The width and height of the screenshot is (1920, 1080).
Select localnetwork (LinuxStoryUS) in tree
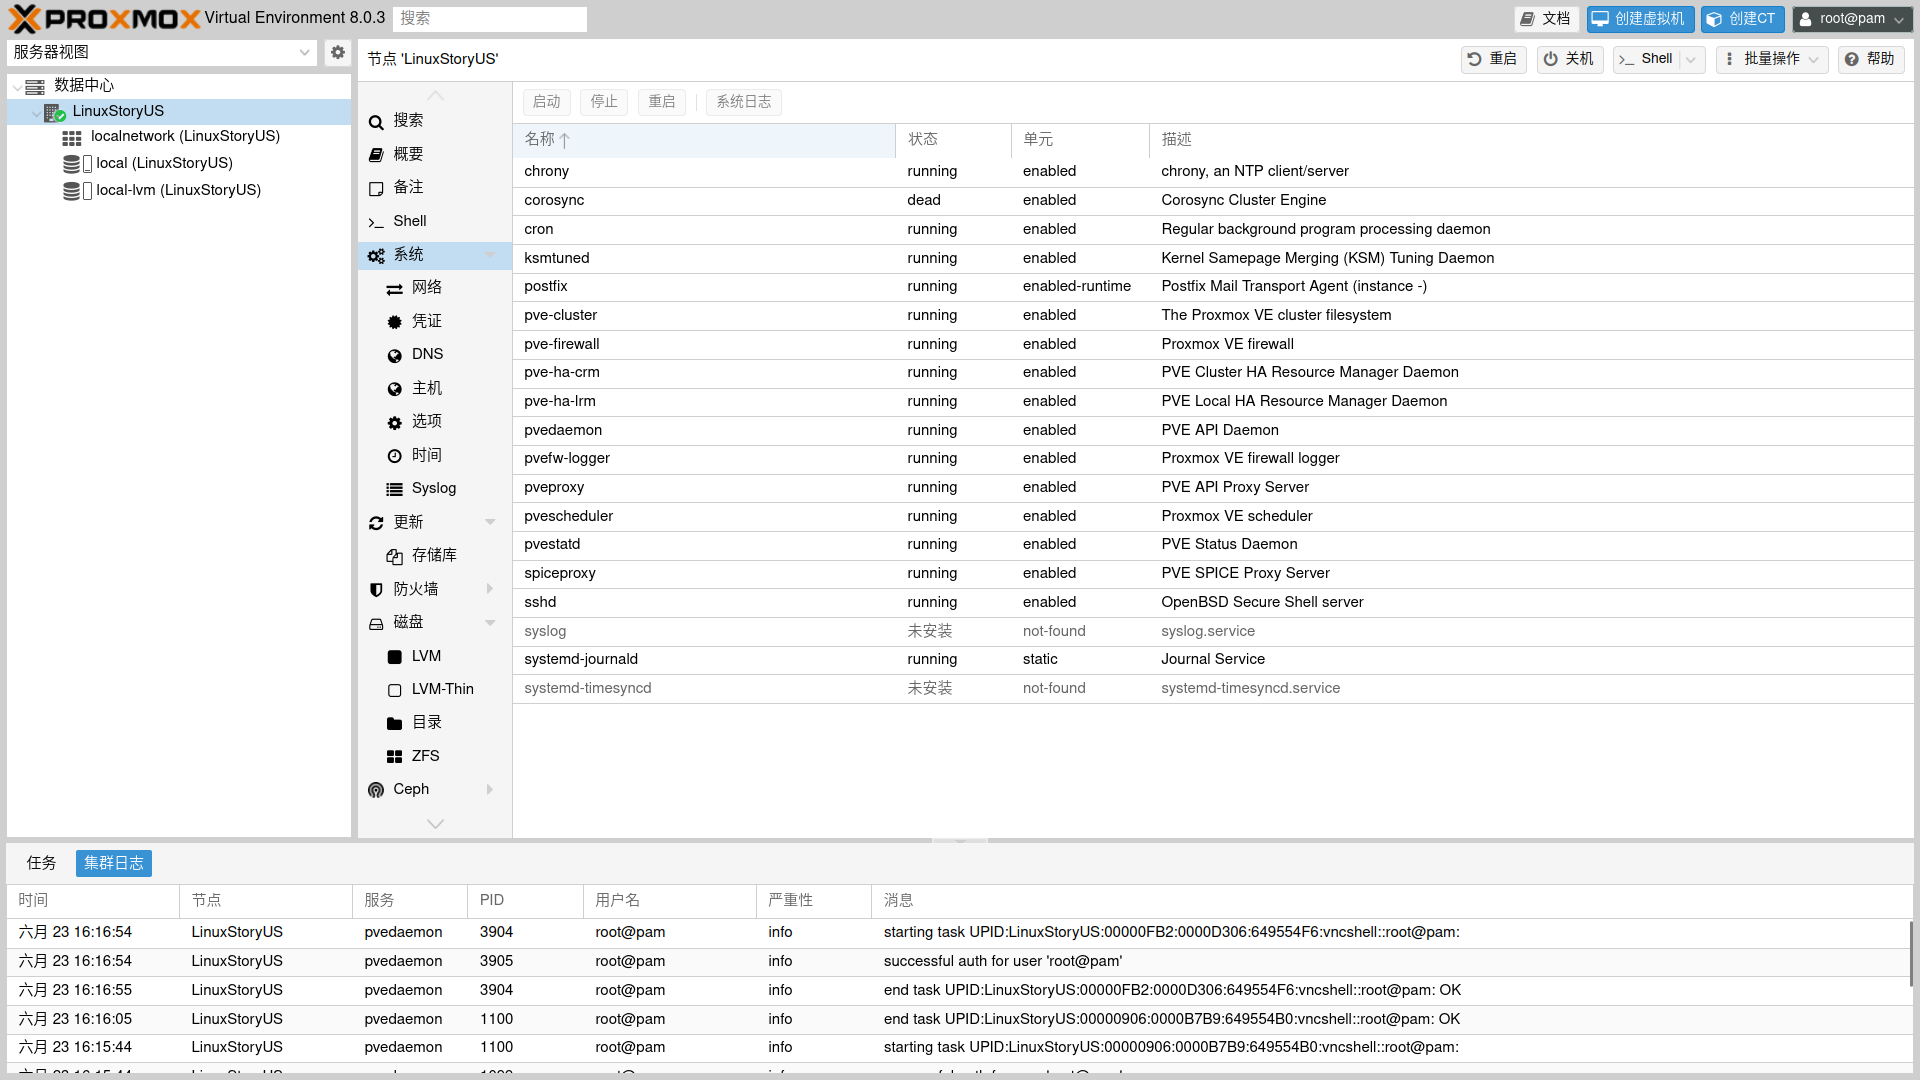[x=185, y=137]
